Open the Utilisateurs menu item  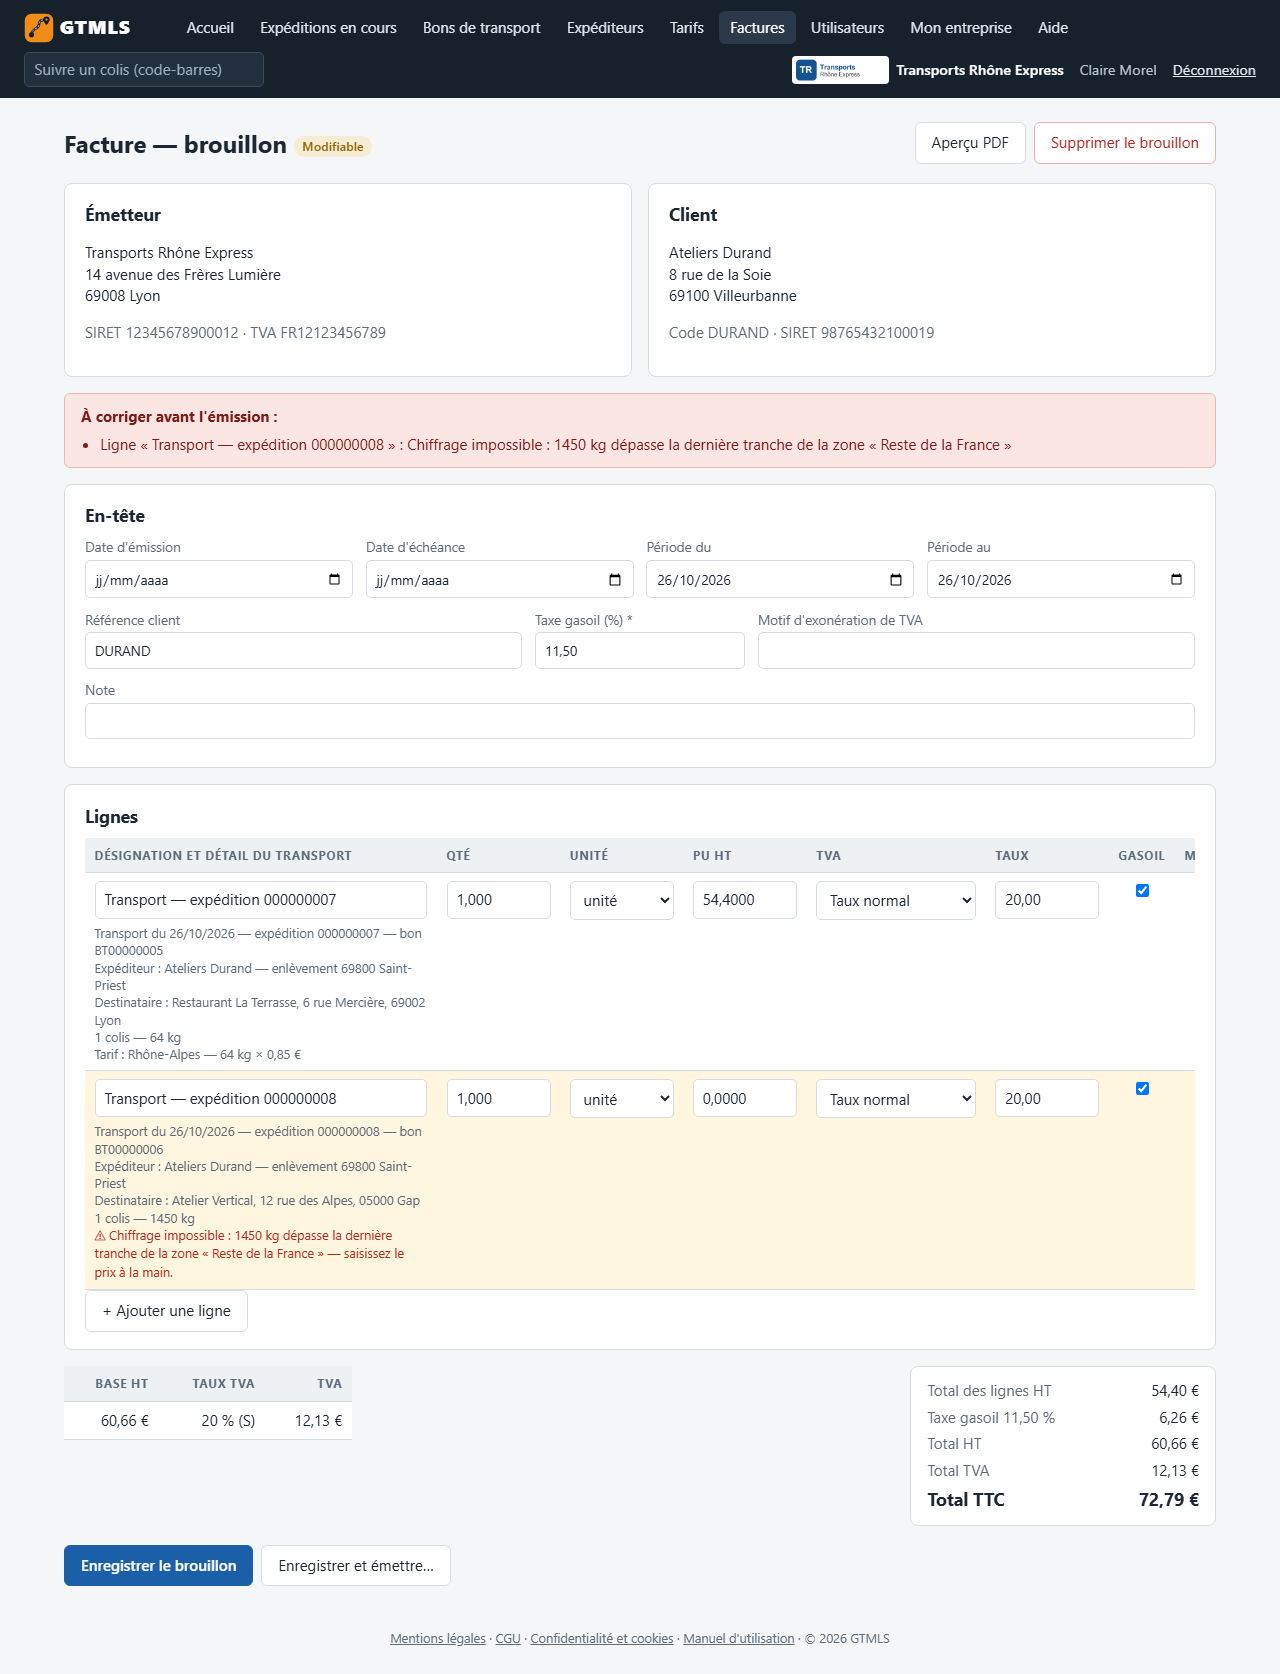(x=847, y=28)
